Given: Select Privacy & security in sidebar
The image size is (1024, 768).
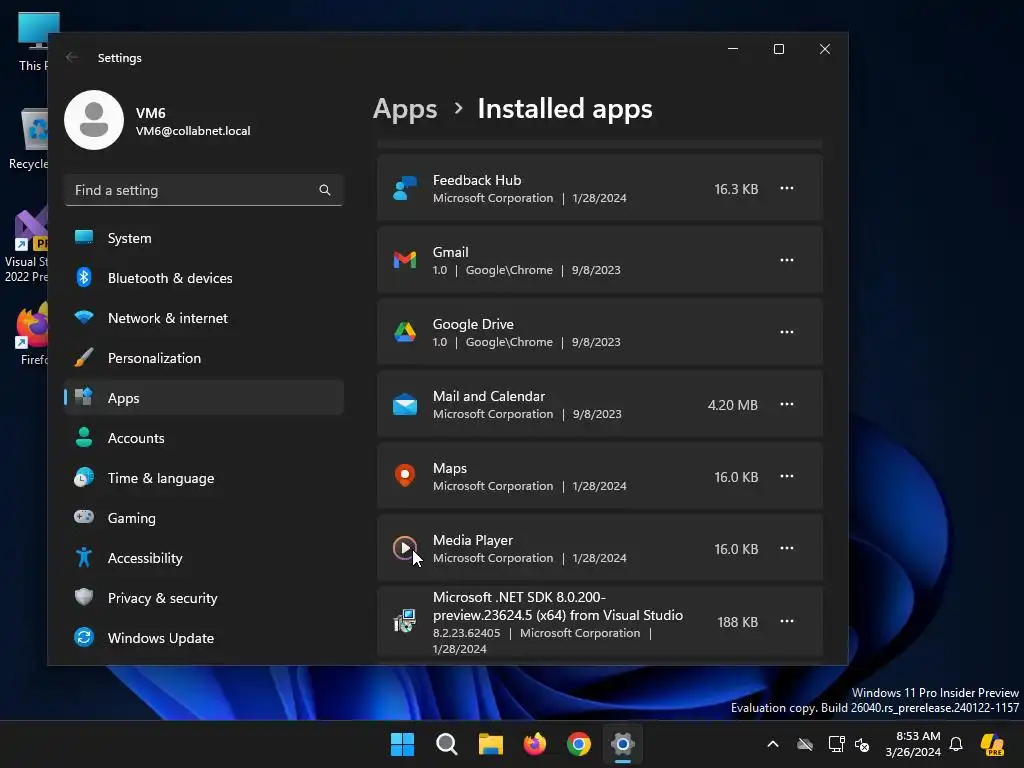Looking at the screenshot, I should coord(204,598).
